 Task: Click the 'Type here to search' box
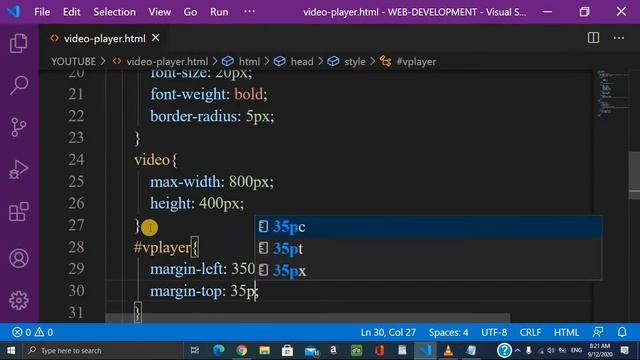tap(102, 351)
